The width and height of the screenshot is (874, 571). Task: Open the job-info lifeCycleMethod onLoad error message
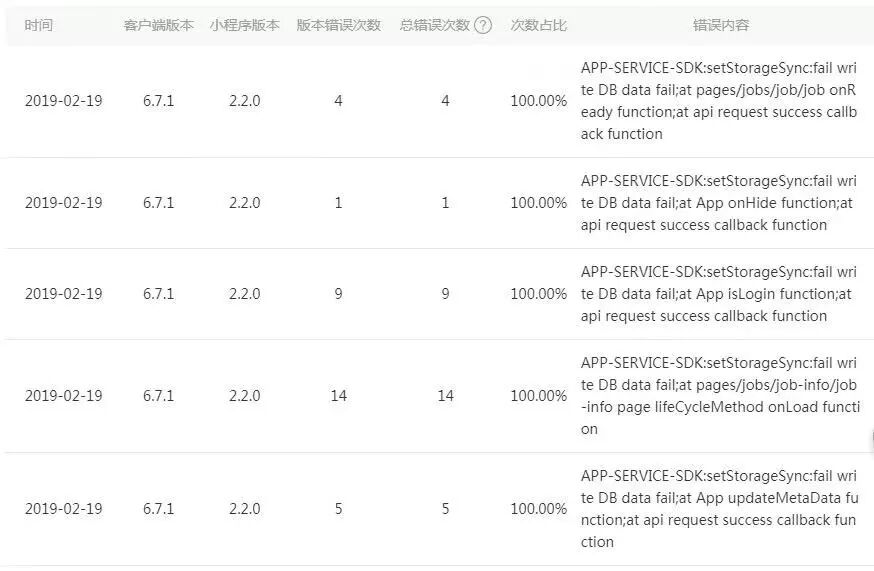[x=720, y=396]
